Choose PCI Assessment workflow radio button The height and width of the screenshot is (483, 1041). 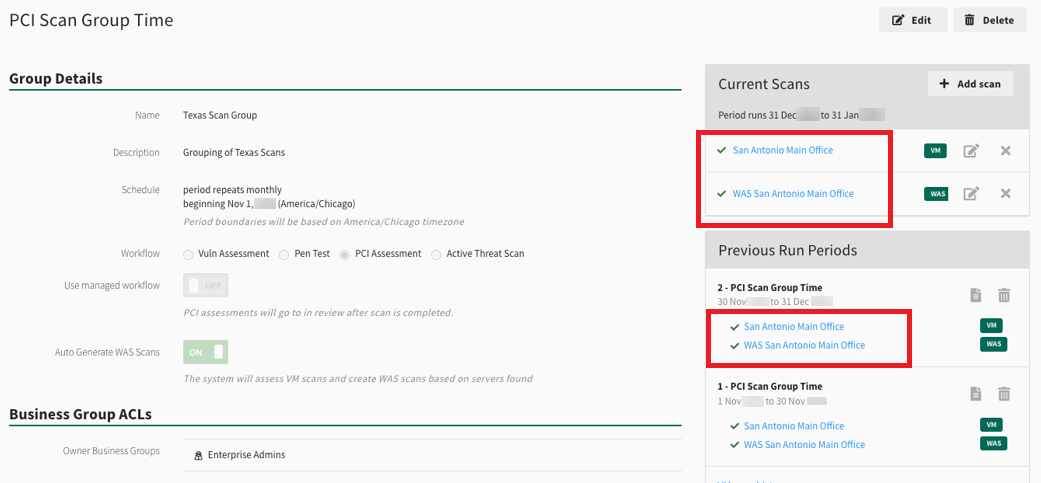pyautogui.click(x=346, y=254)
